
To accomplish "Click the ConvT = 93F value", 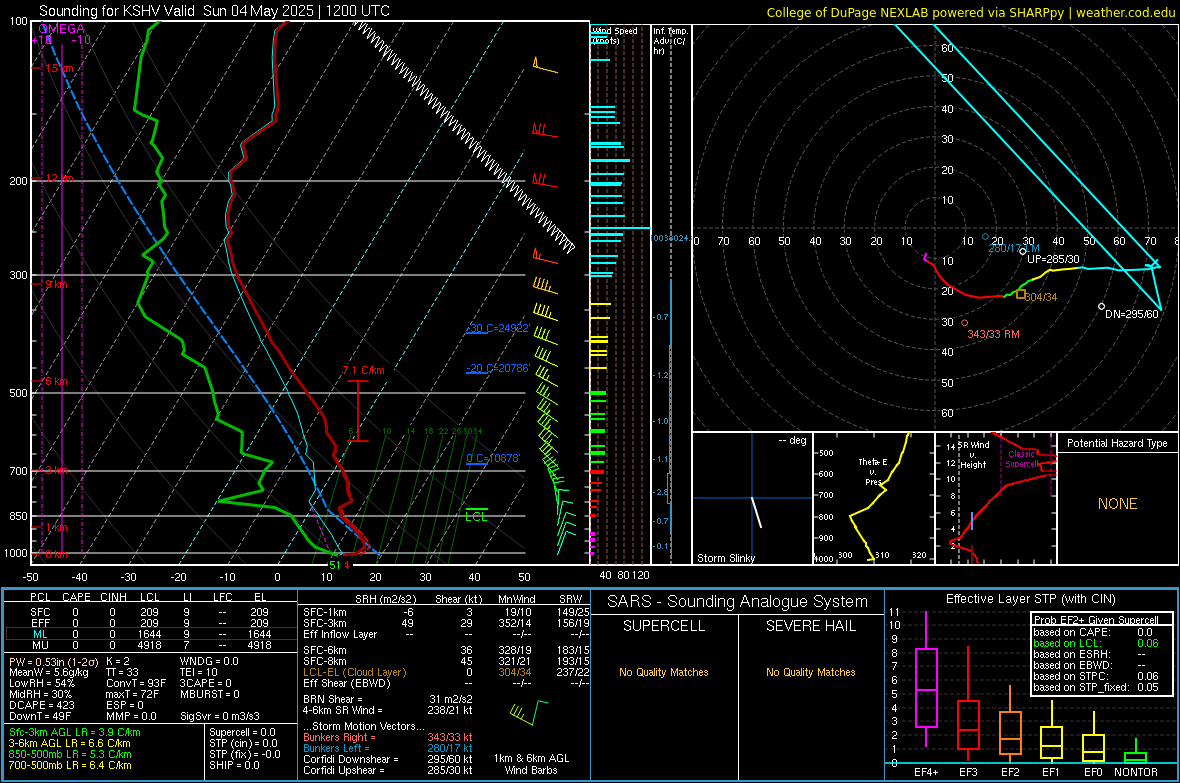I will [136, 683].
